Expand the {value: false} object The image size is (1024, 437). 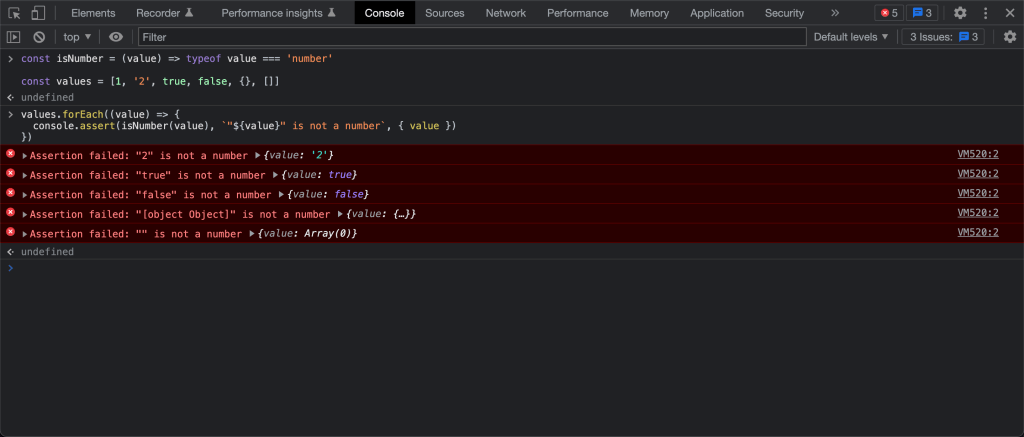pos(281,195)
